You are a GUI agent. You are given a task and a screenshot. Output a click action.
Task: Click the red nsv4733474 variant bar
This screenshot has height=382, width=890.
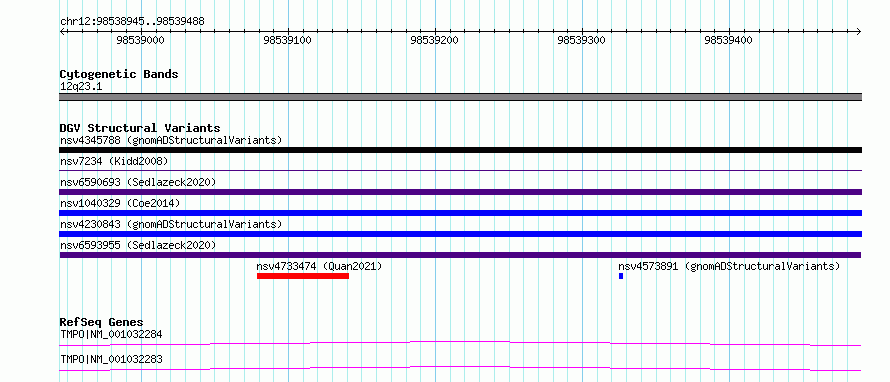coord(303,276)
